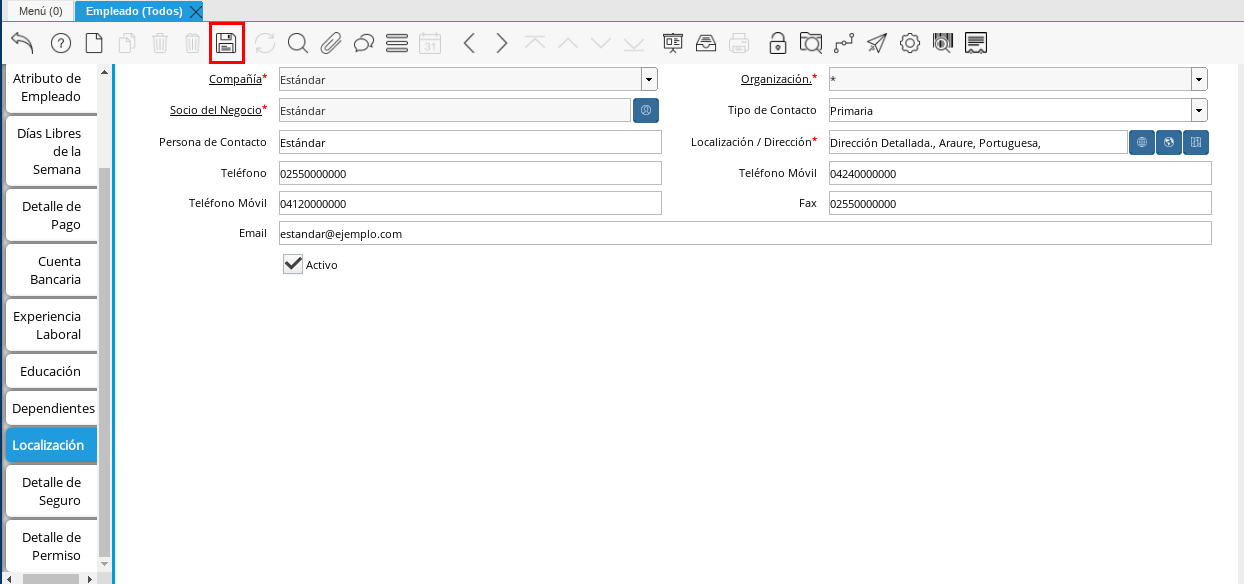1244x584 pixels.
Task: Click the barcode scan icon
Action: click(943, 43)
